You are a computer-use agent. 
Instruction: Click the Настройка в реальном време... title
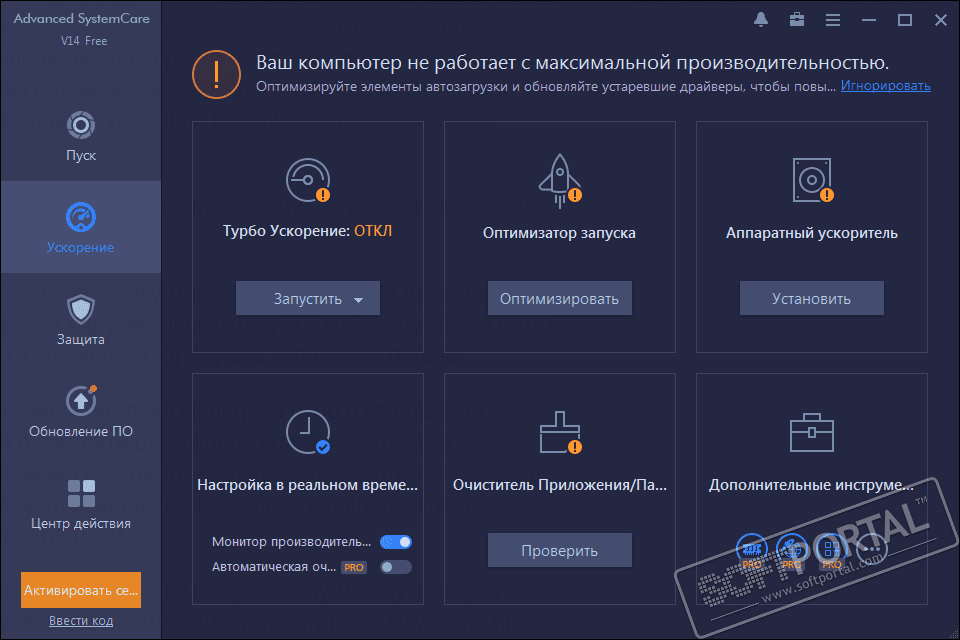tap(307, 485)
